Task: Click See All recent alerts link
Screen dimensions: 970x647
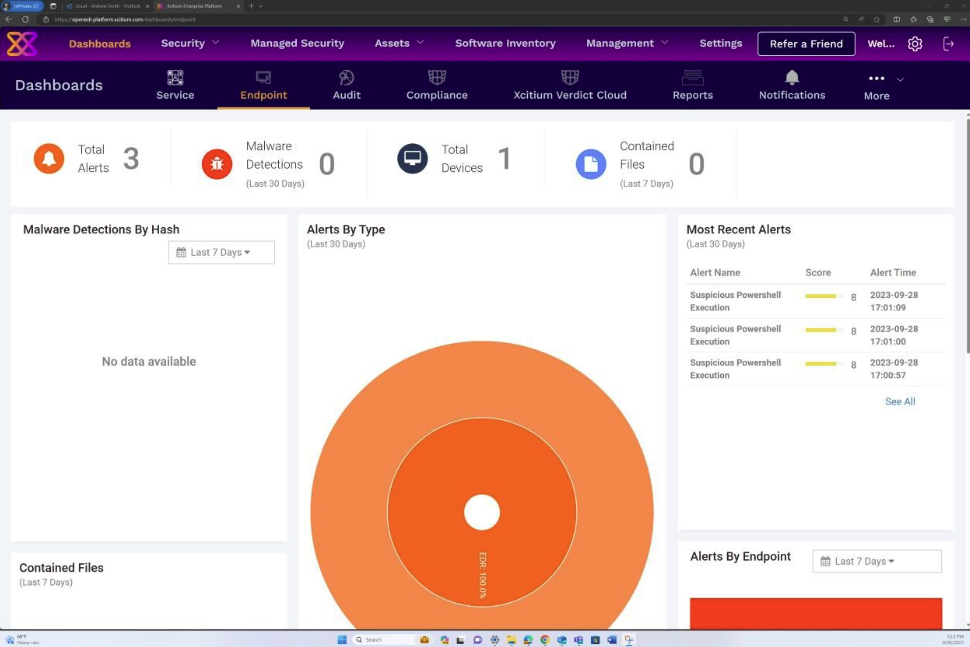Action: [x=900, y=401]
